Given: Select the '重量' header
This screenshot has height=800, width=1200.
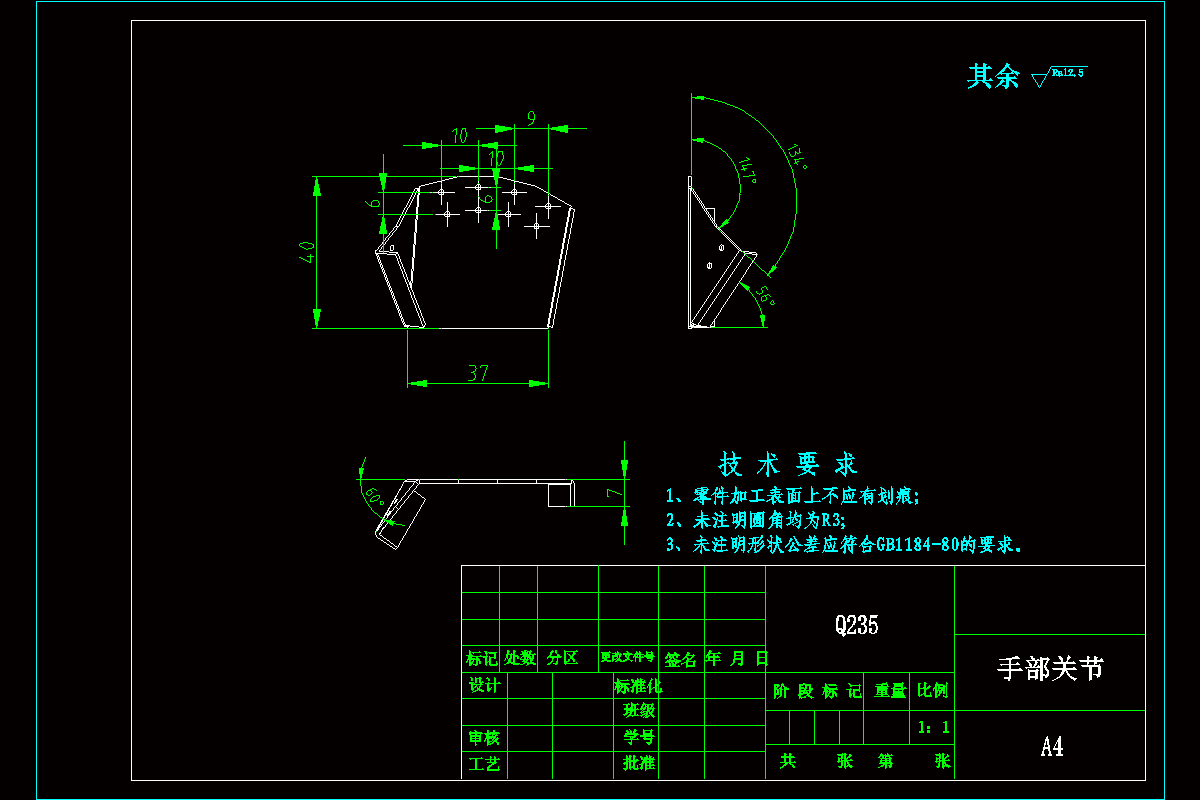Looking at the screenshot, I should [890, 691].
